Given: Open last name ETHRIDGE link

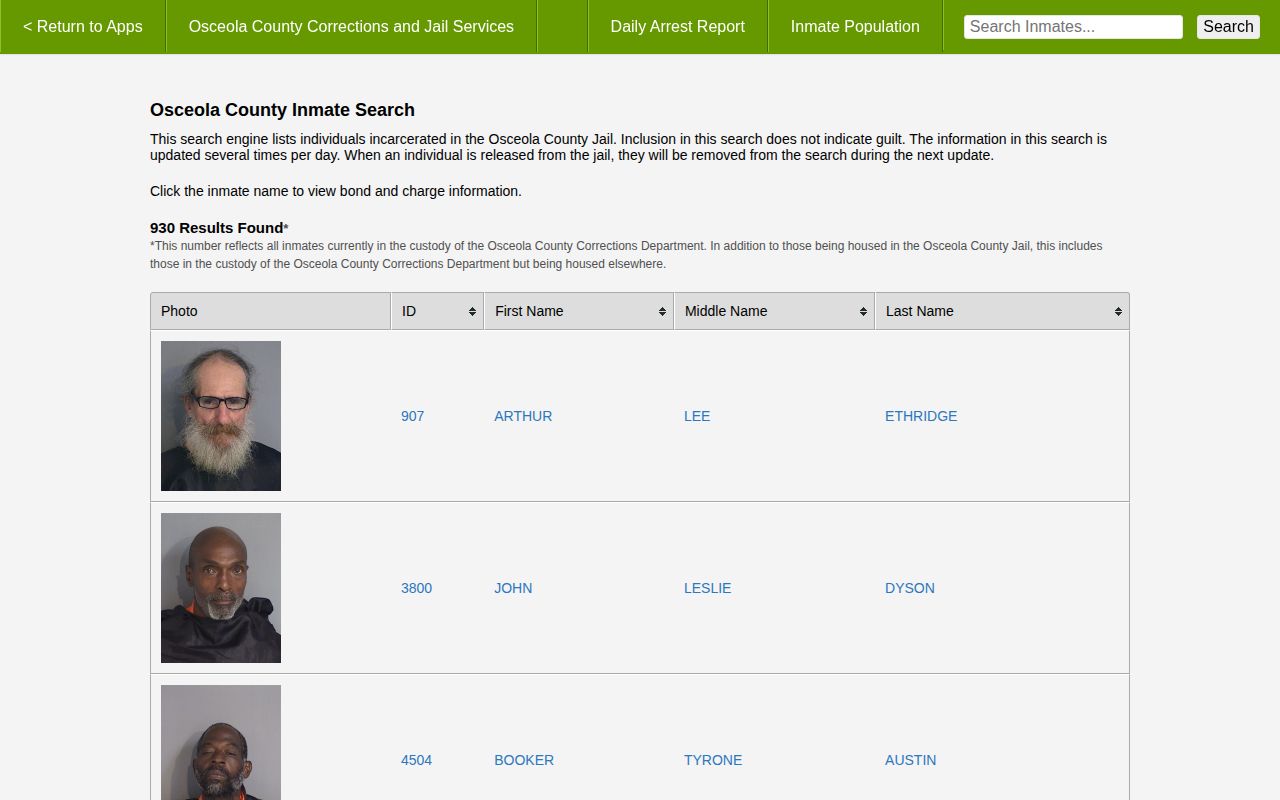Looking at the screenshot, I should [921, 416].
